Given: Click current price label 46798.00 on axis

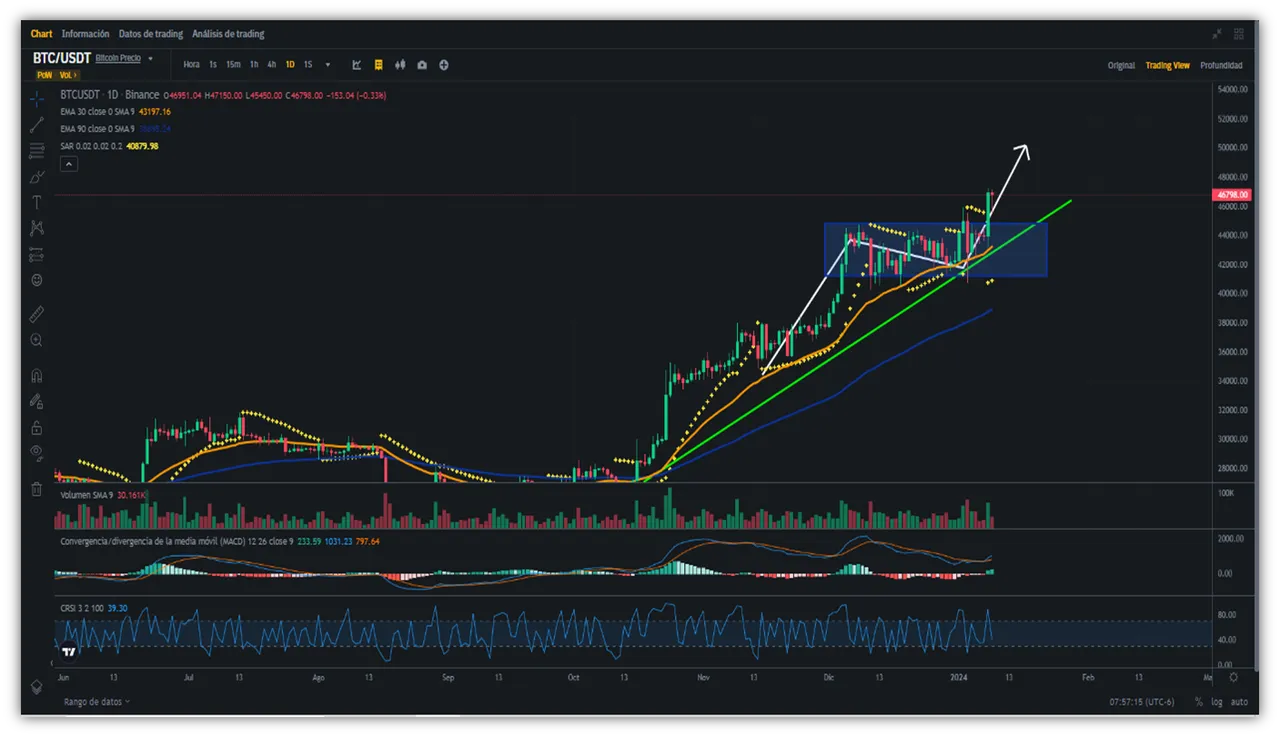Looking at the screenshot, I should point(1230,195).
